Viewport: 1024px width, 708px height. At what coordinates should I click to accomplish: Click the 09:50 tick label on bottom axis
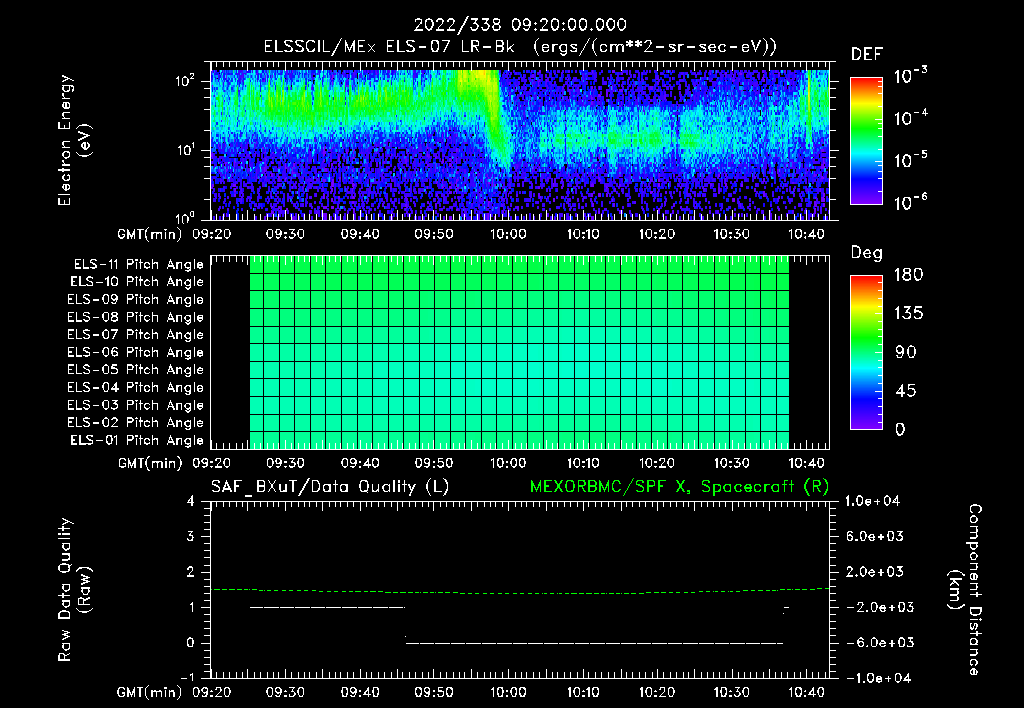tap(434, 692)
